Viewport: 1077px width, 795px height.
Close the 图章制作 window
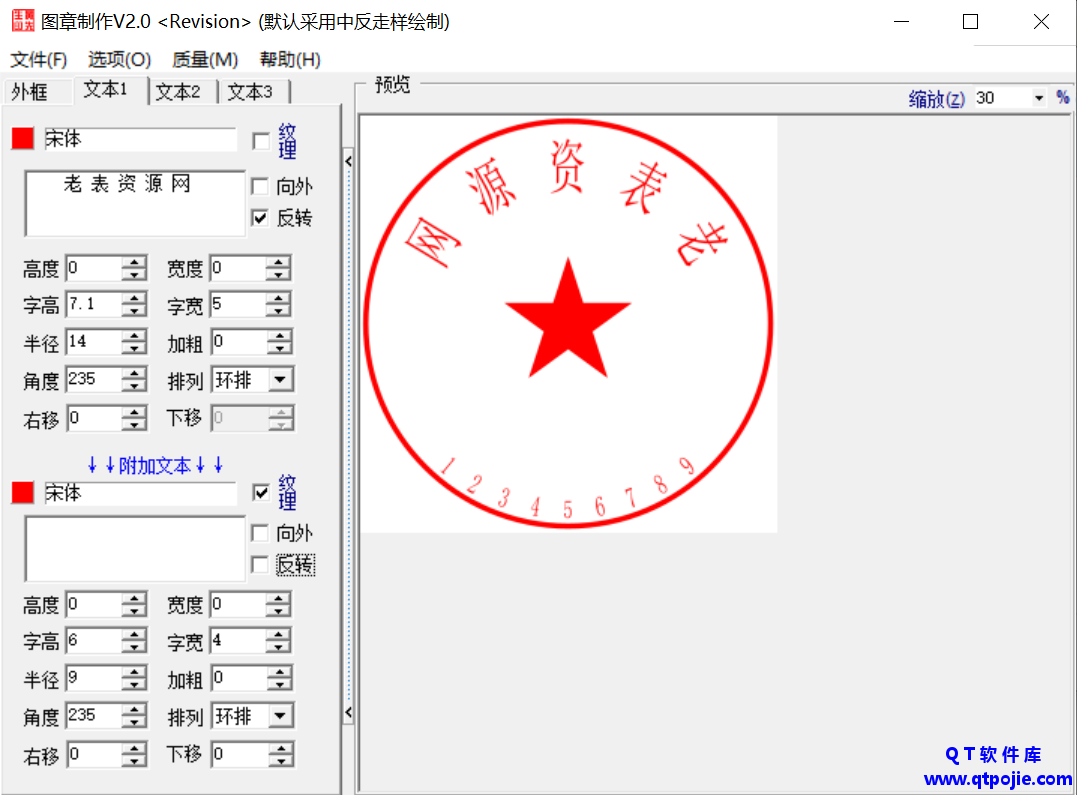[1041, 21]
